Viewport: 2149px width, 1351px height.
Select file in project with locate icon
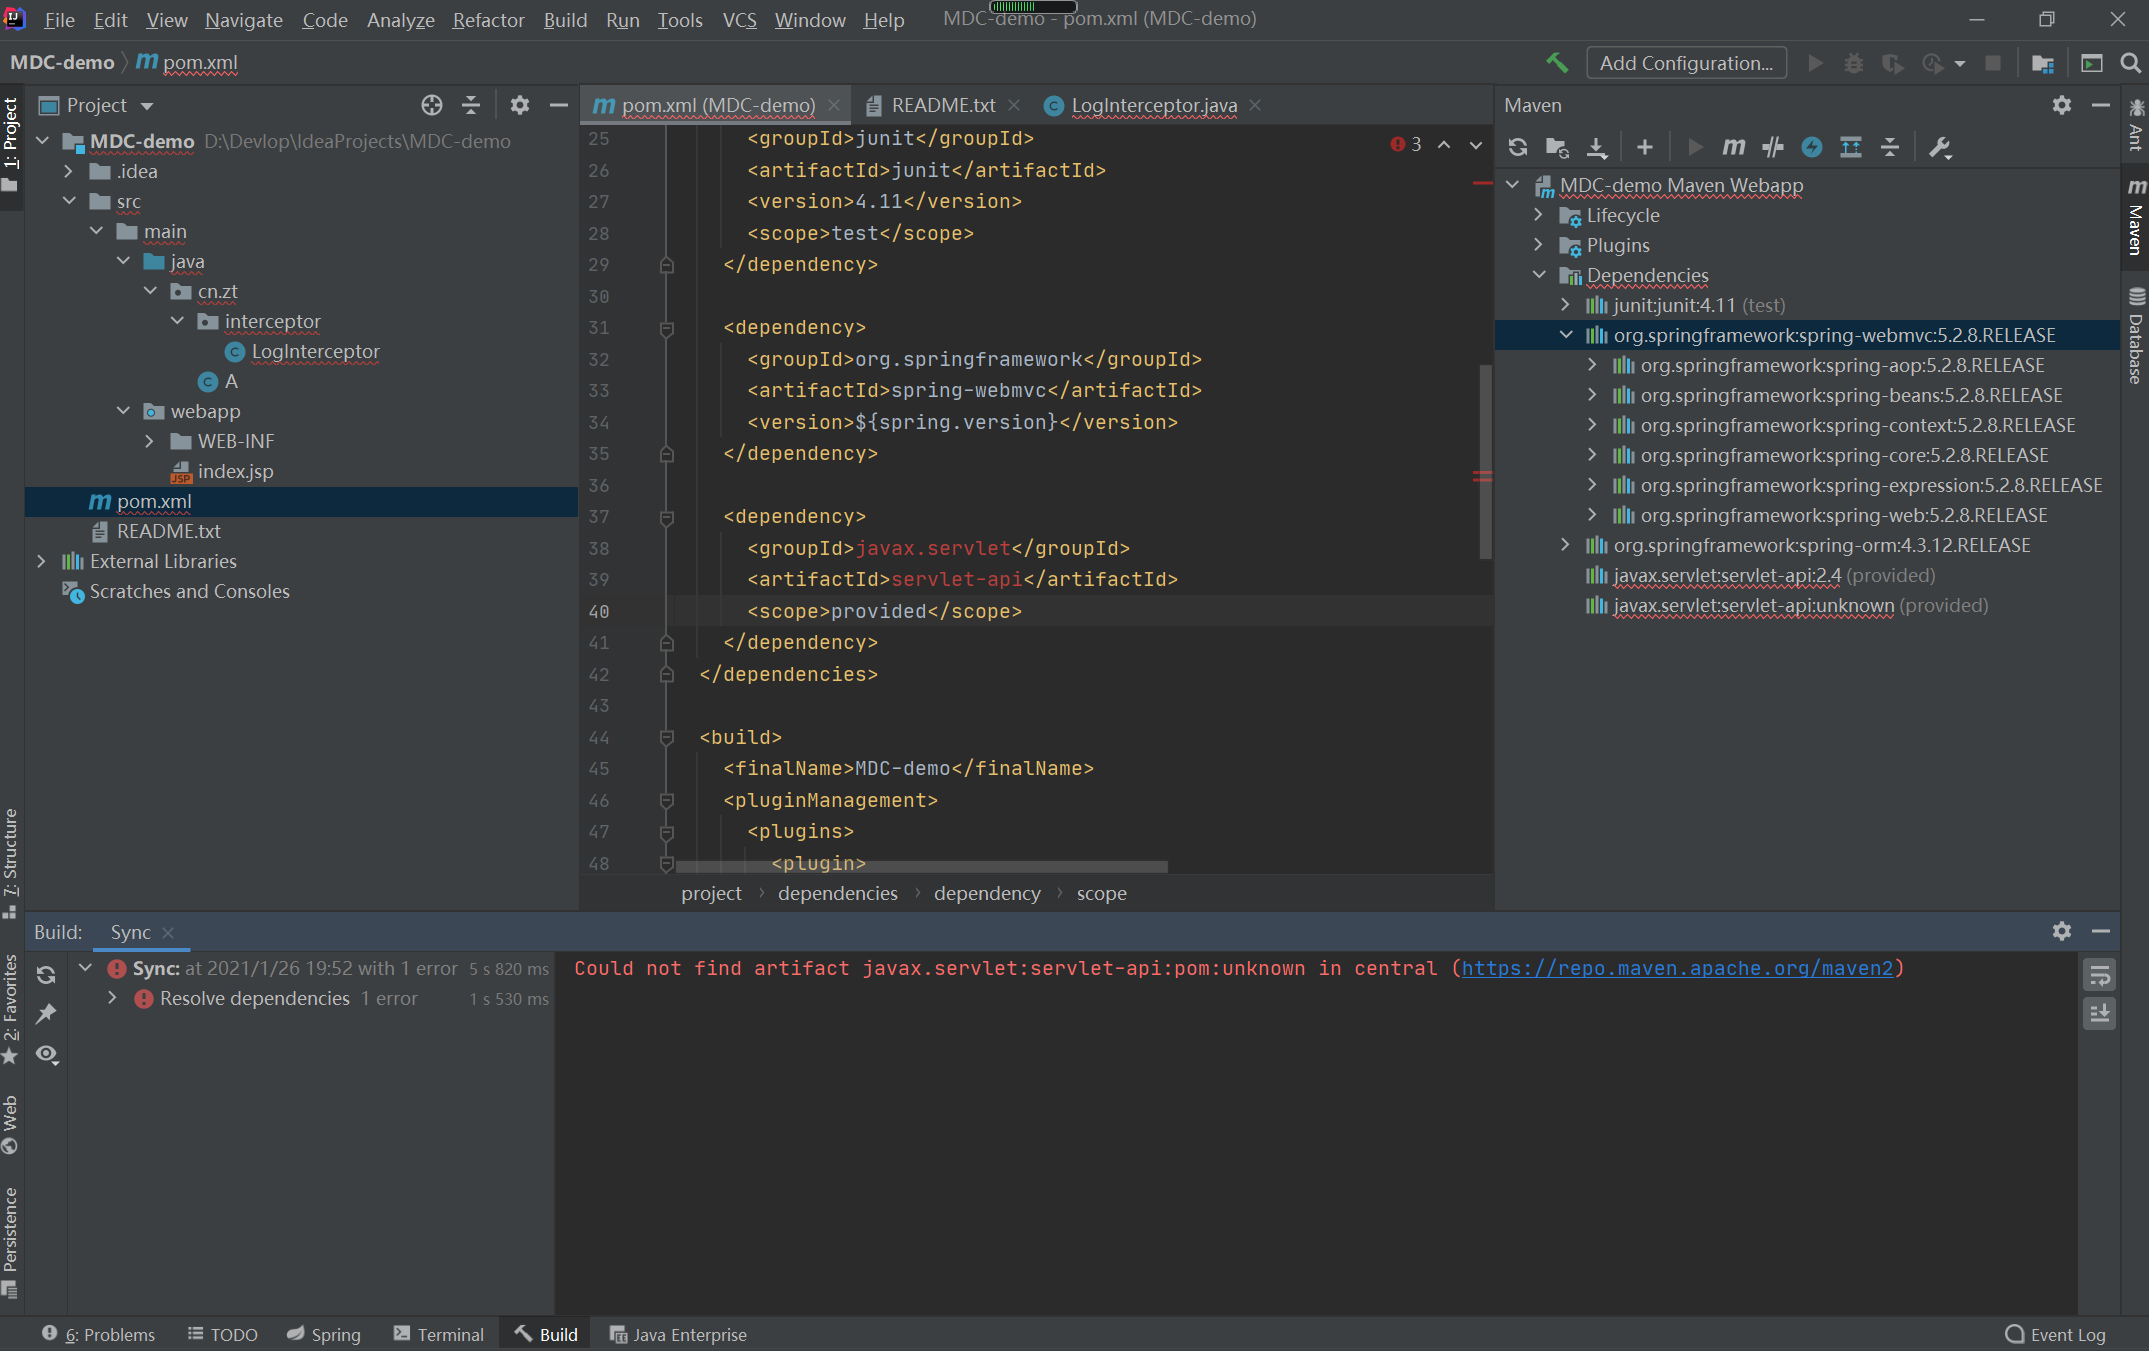click(431, 105)
